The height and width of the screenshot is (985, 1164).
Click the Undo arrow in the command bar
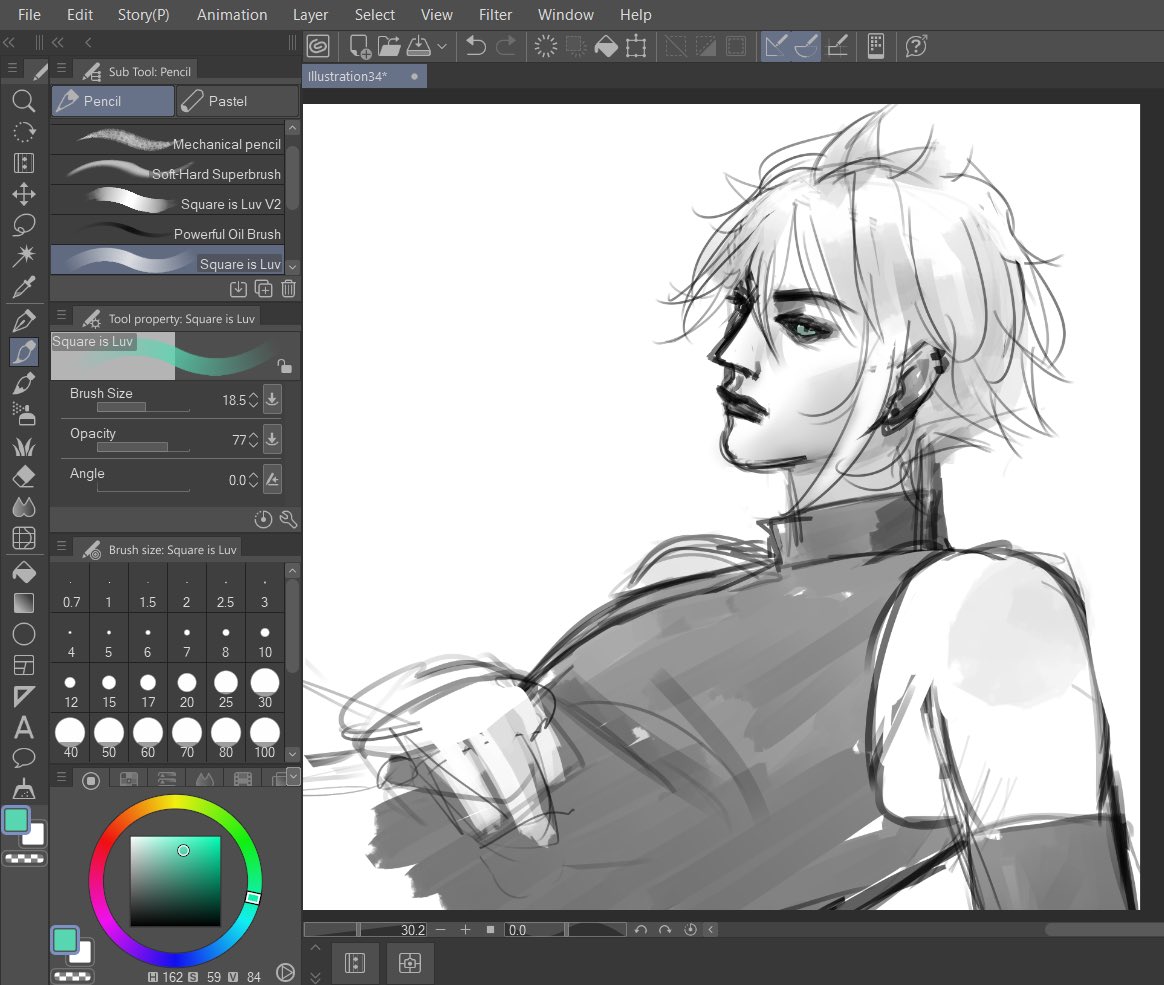tap(475, 46)
